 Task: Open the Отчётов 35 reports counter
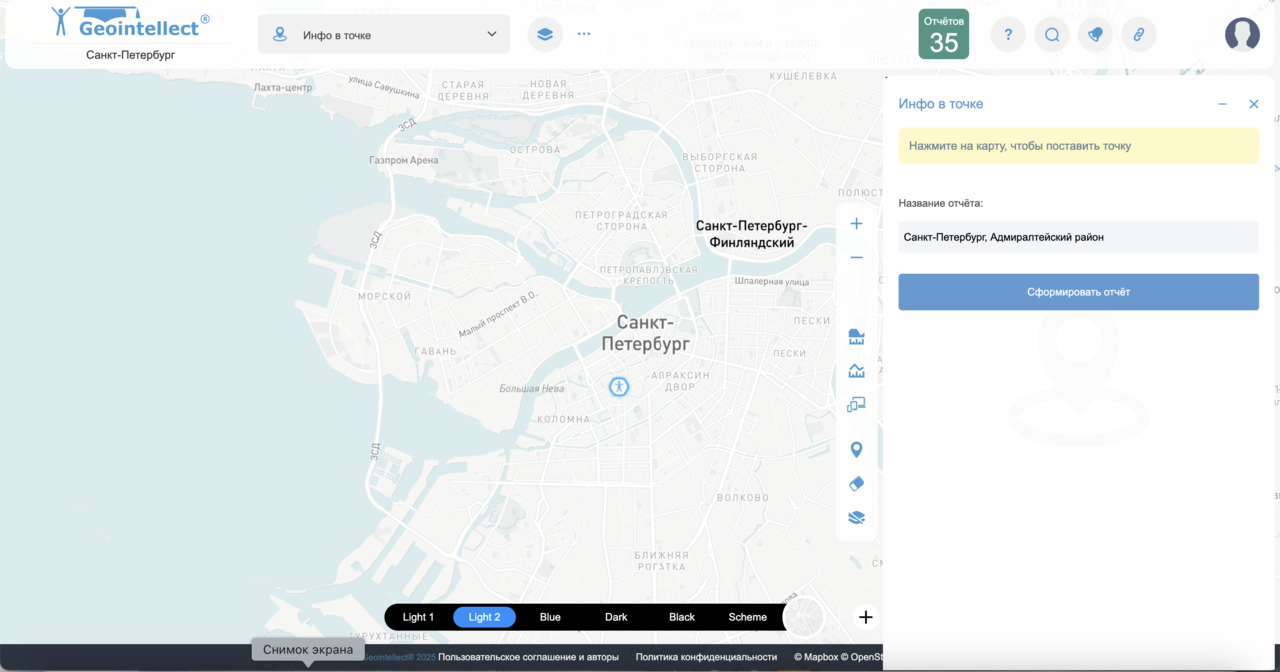point(944,34)
